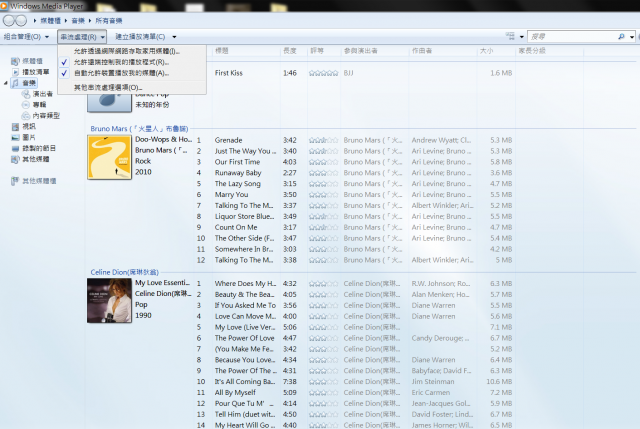The height and width of the screenshot is (429, 640).
Task: Click the 演出者 artist icon in sidebar
Action: click(x=26, y=94)
